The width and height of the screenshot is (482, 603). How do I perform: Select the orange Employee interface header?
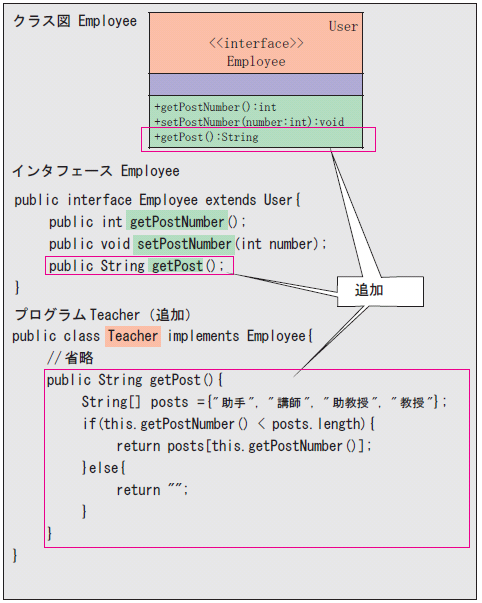tap(256, 43)
